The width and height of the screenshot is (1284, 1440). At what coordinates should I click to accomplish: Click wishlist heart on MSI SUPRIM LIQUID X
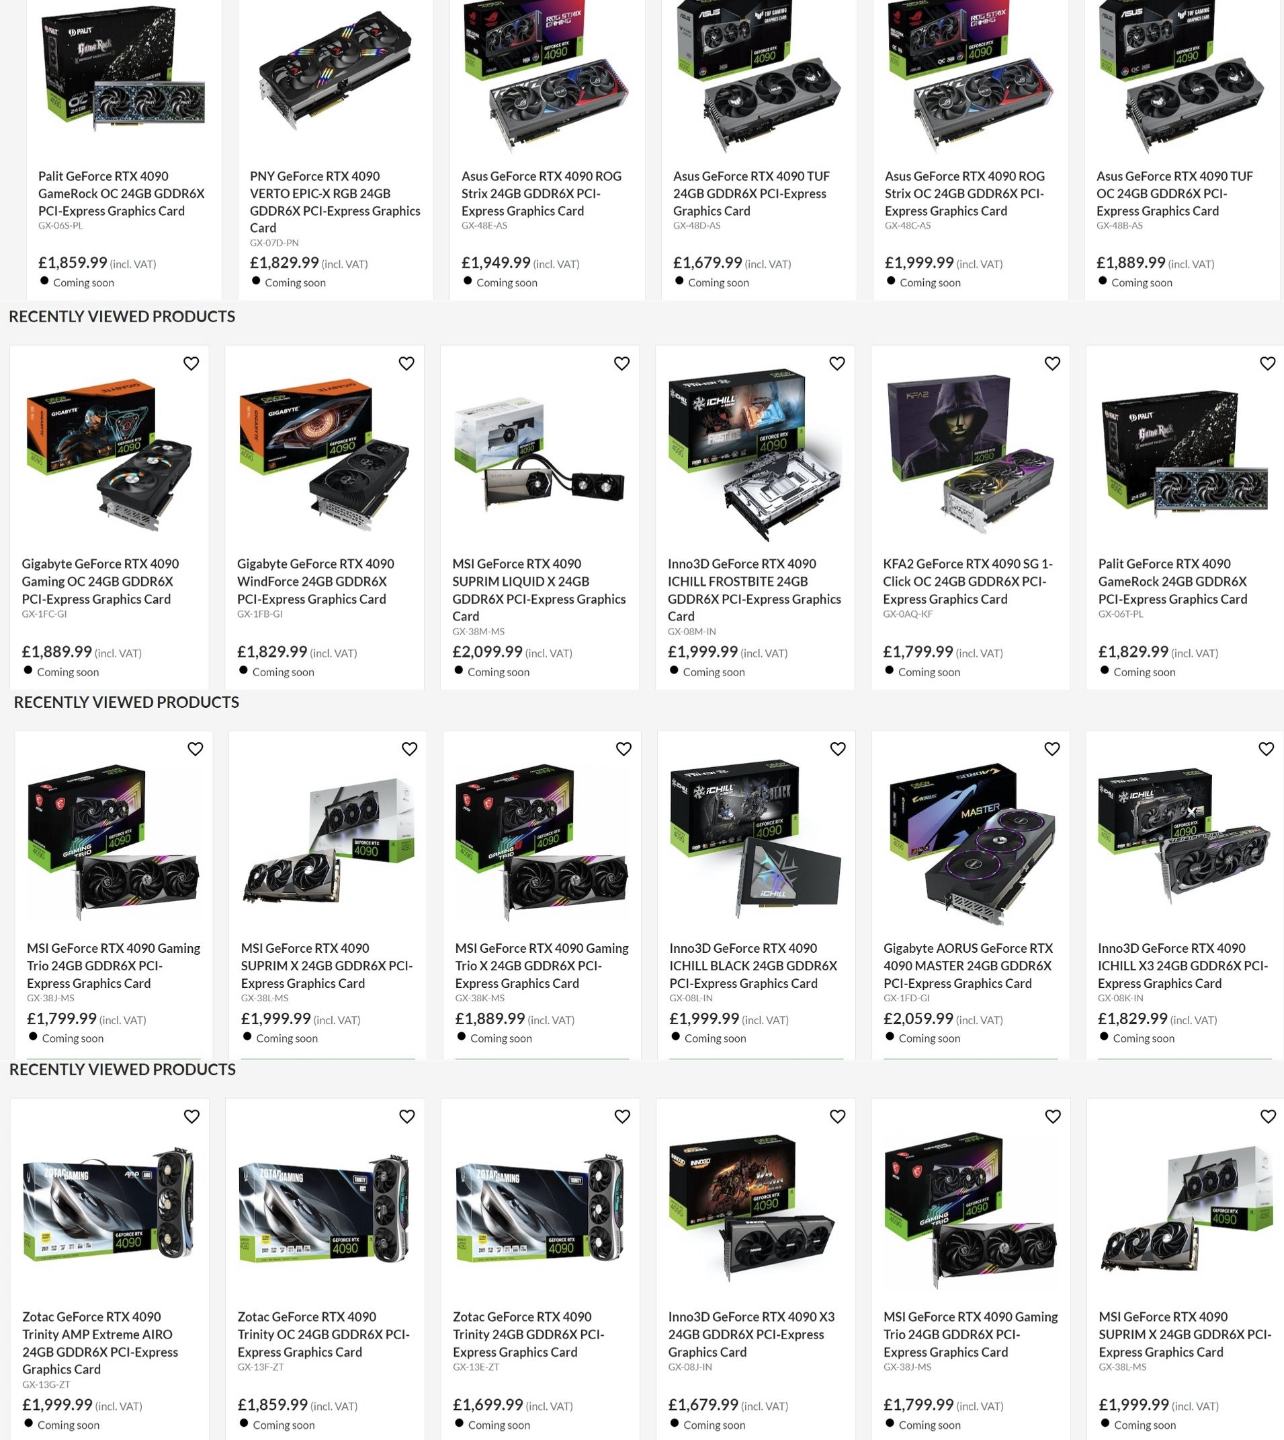622,364
